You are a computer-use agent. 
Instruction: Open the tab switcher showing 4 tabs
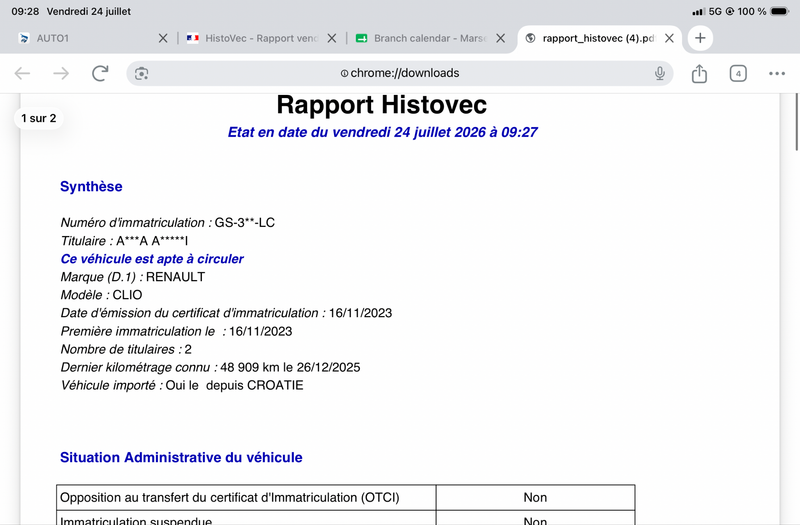738,73
